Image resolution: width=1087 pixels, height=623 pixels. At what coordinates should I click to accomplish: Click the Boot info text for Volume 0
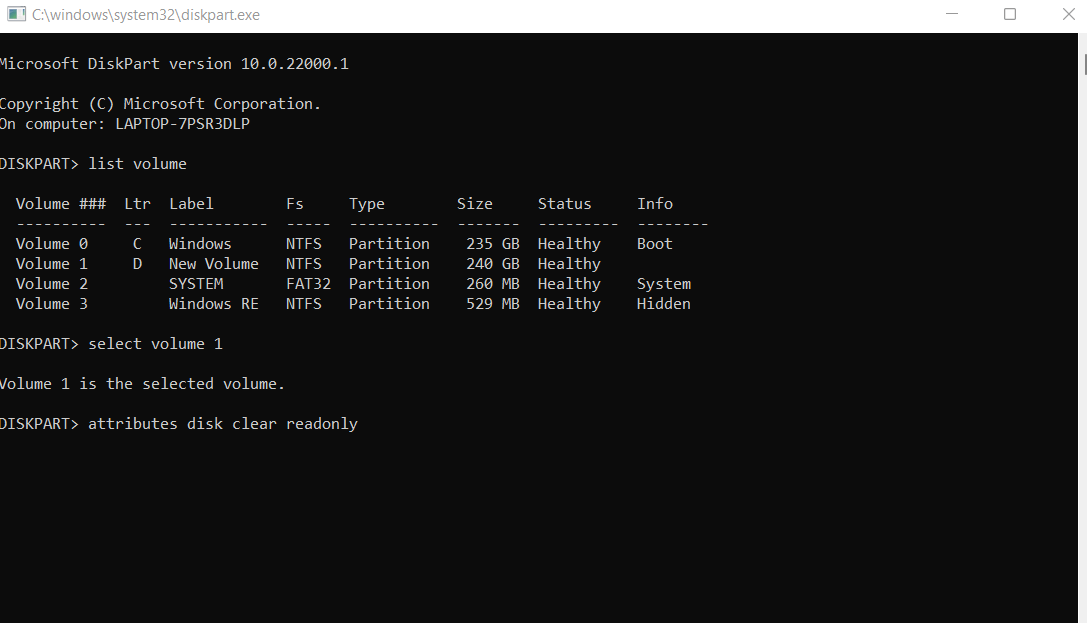[654, 243]
